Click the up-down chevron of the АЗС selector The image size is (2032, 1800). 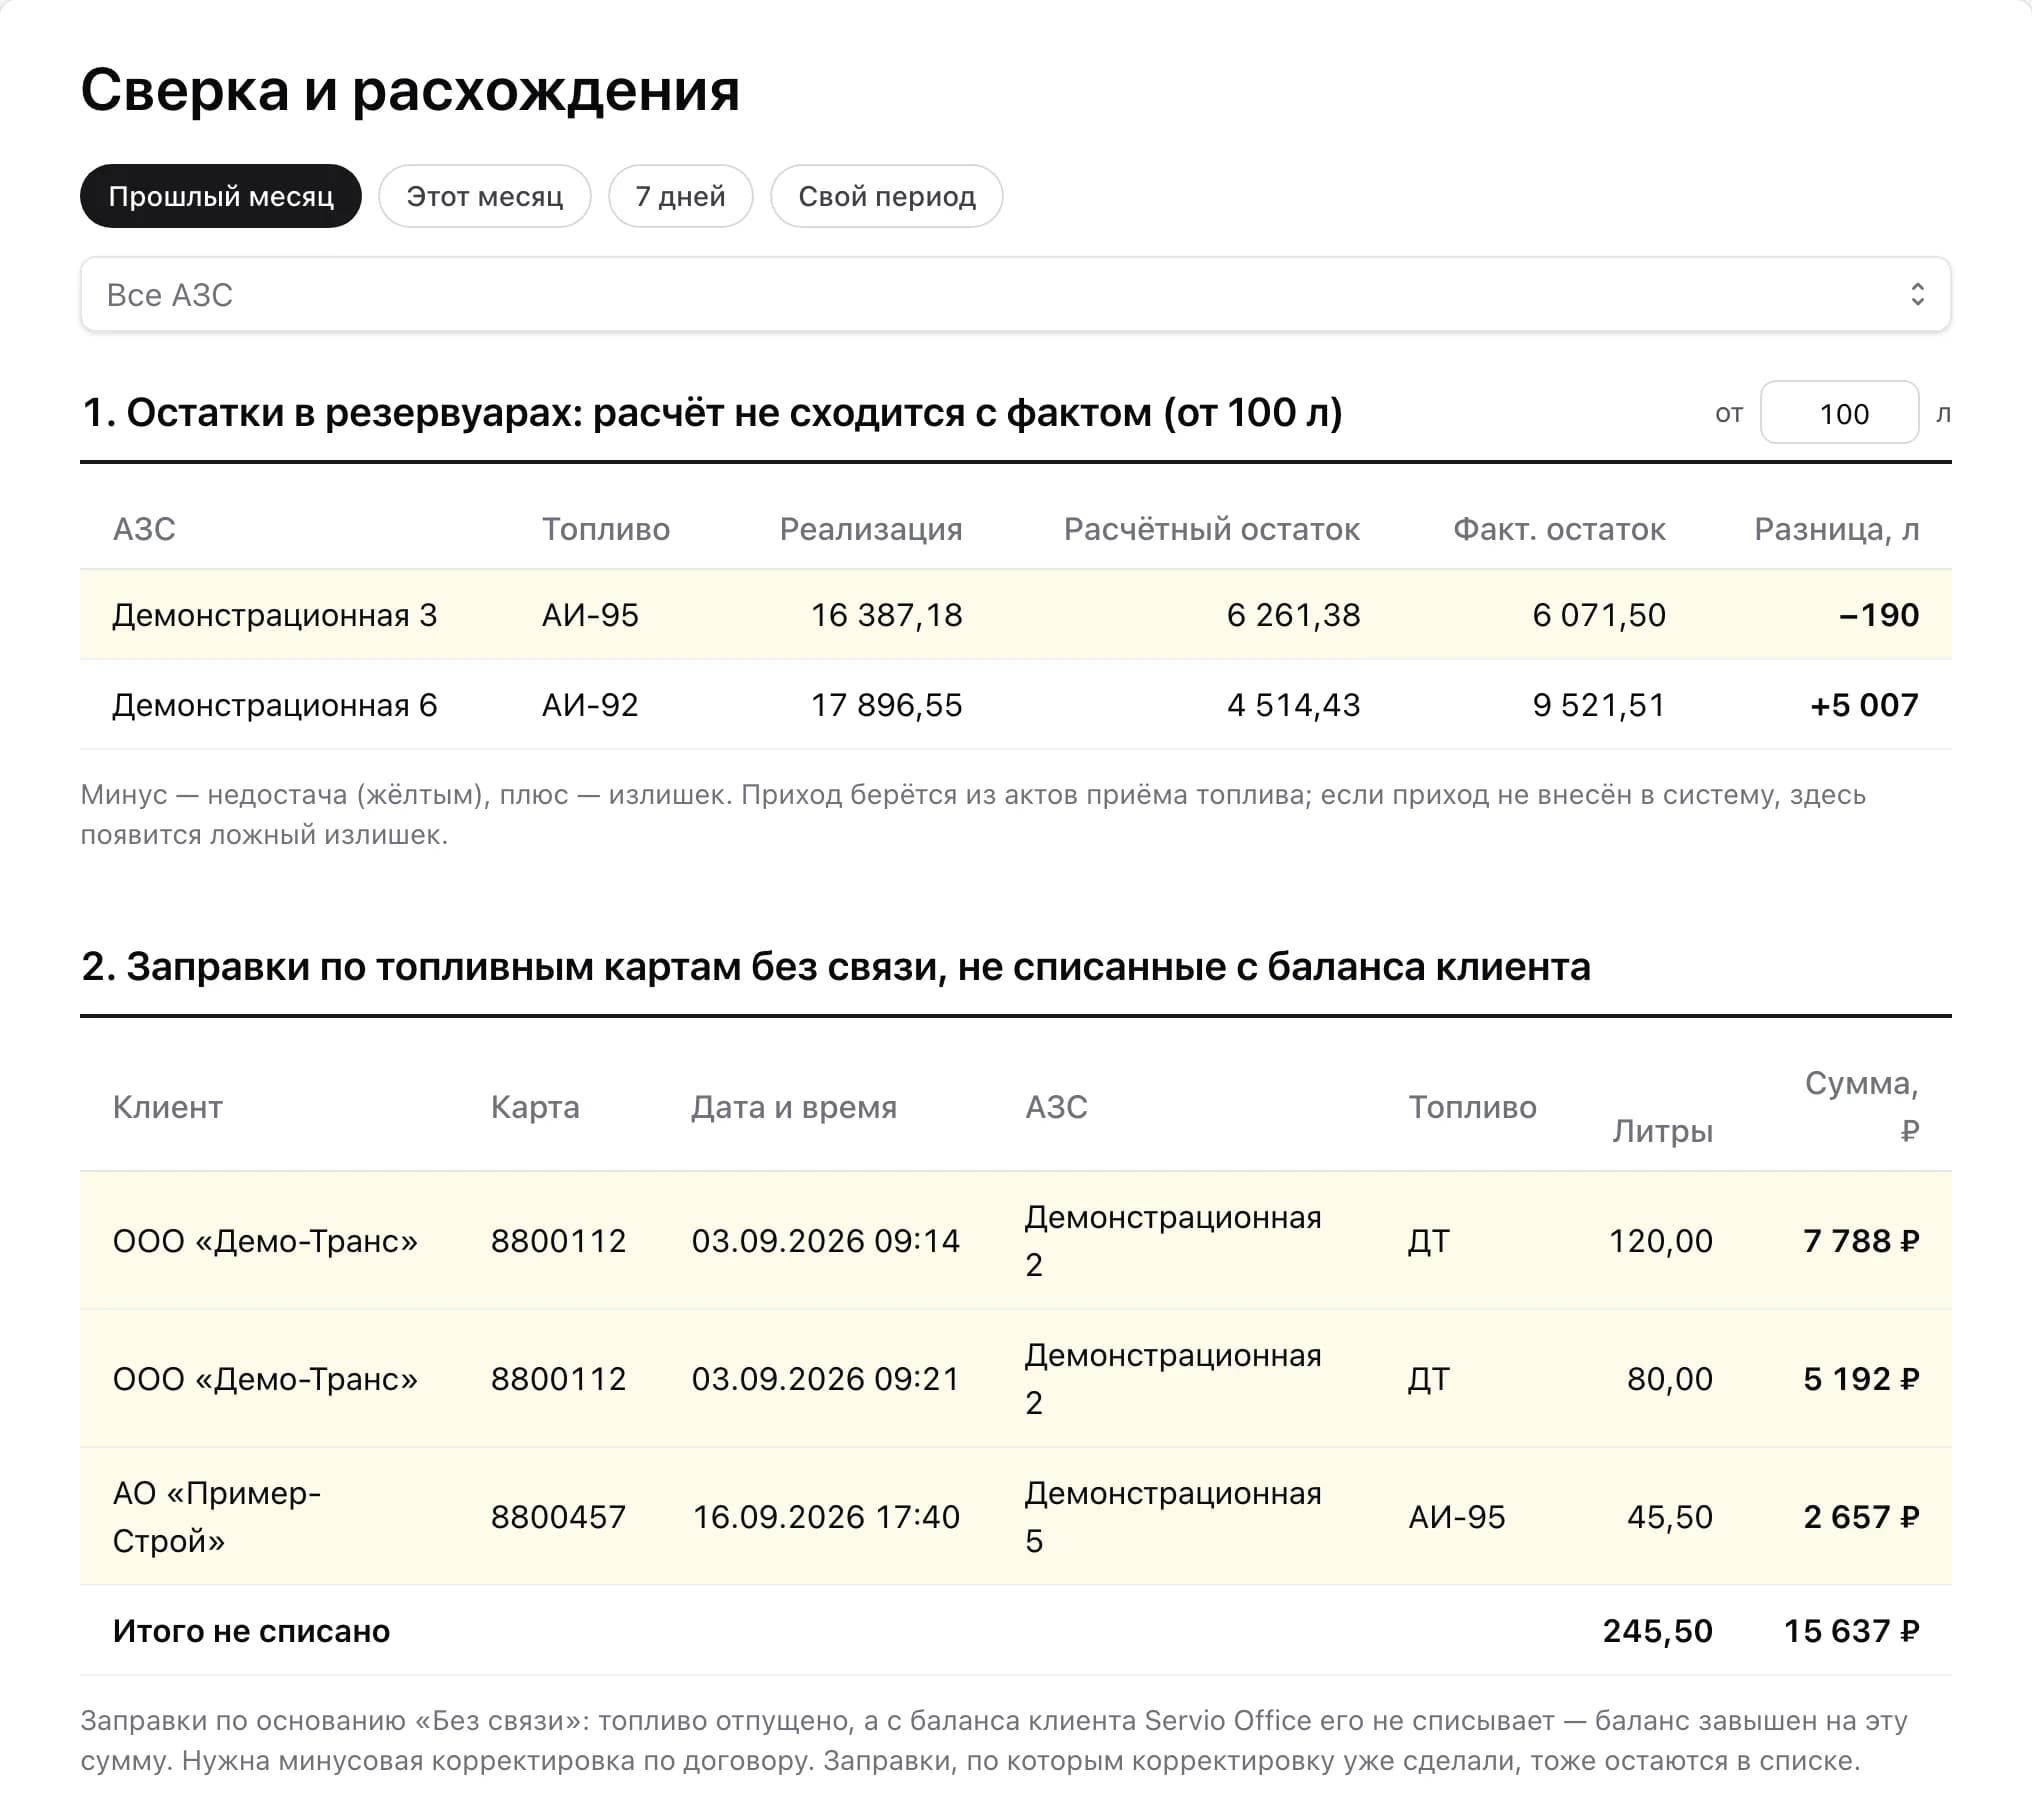[x=1917, y=294]
